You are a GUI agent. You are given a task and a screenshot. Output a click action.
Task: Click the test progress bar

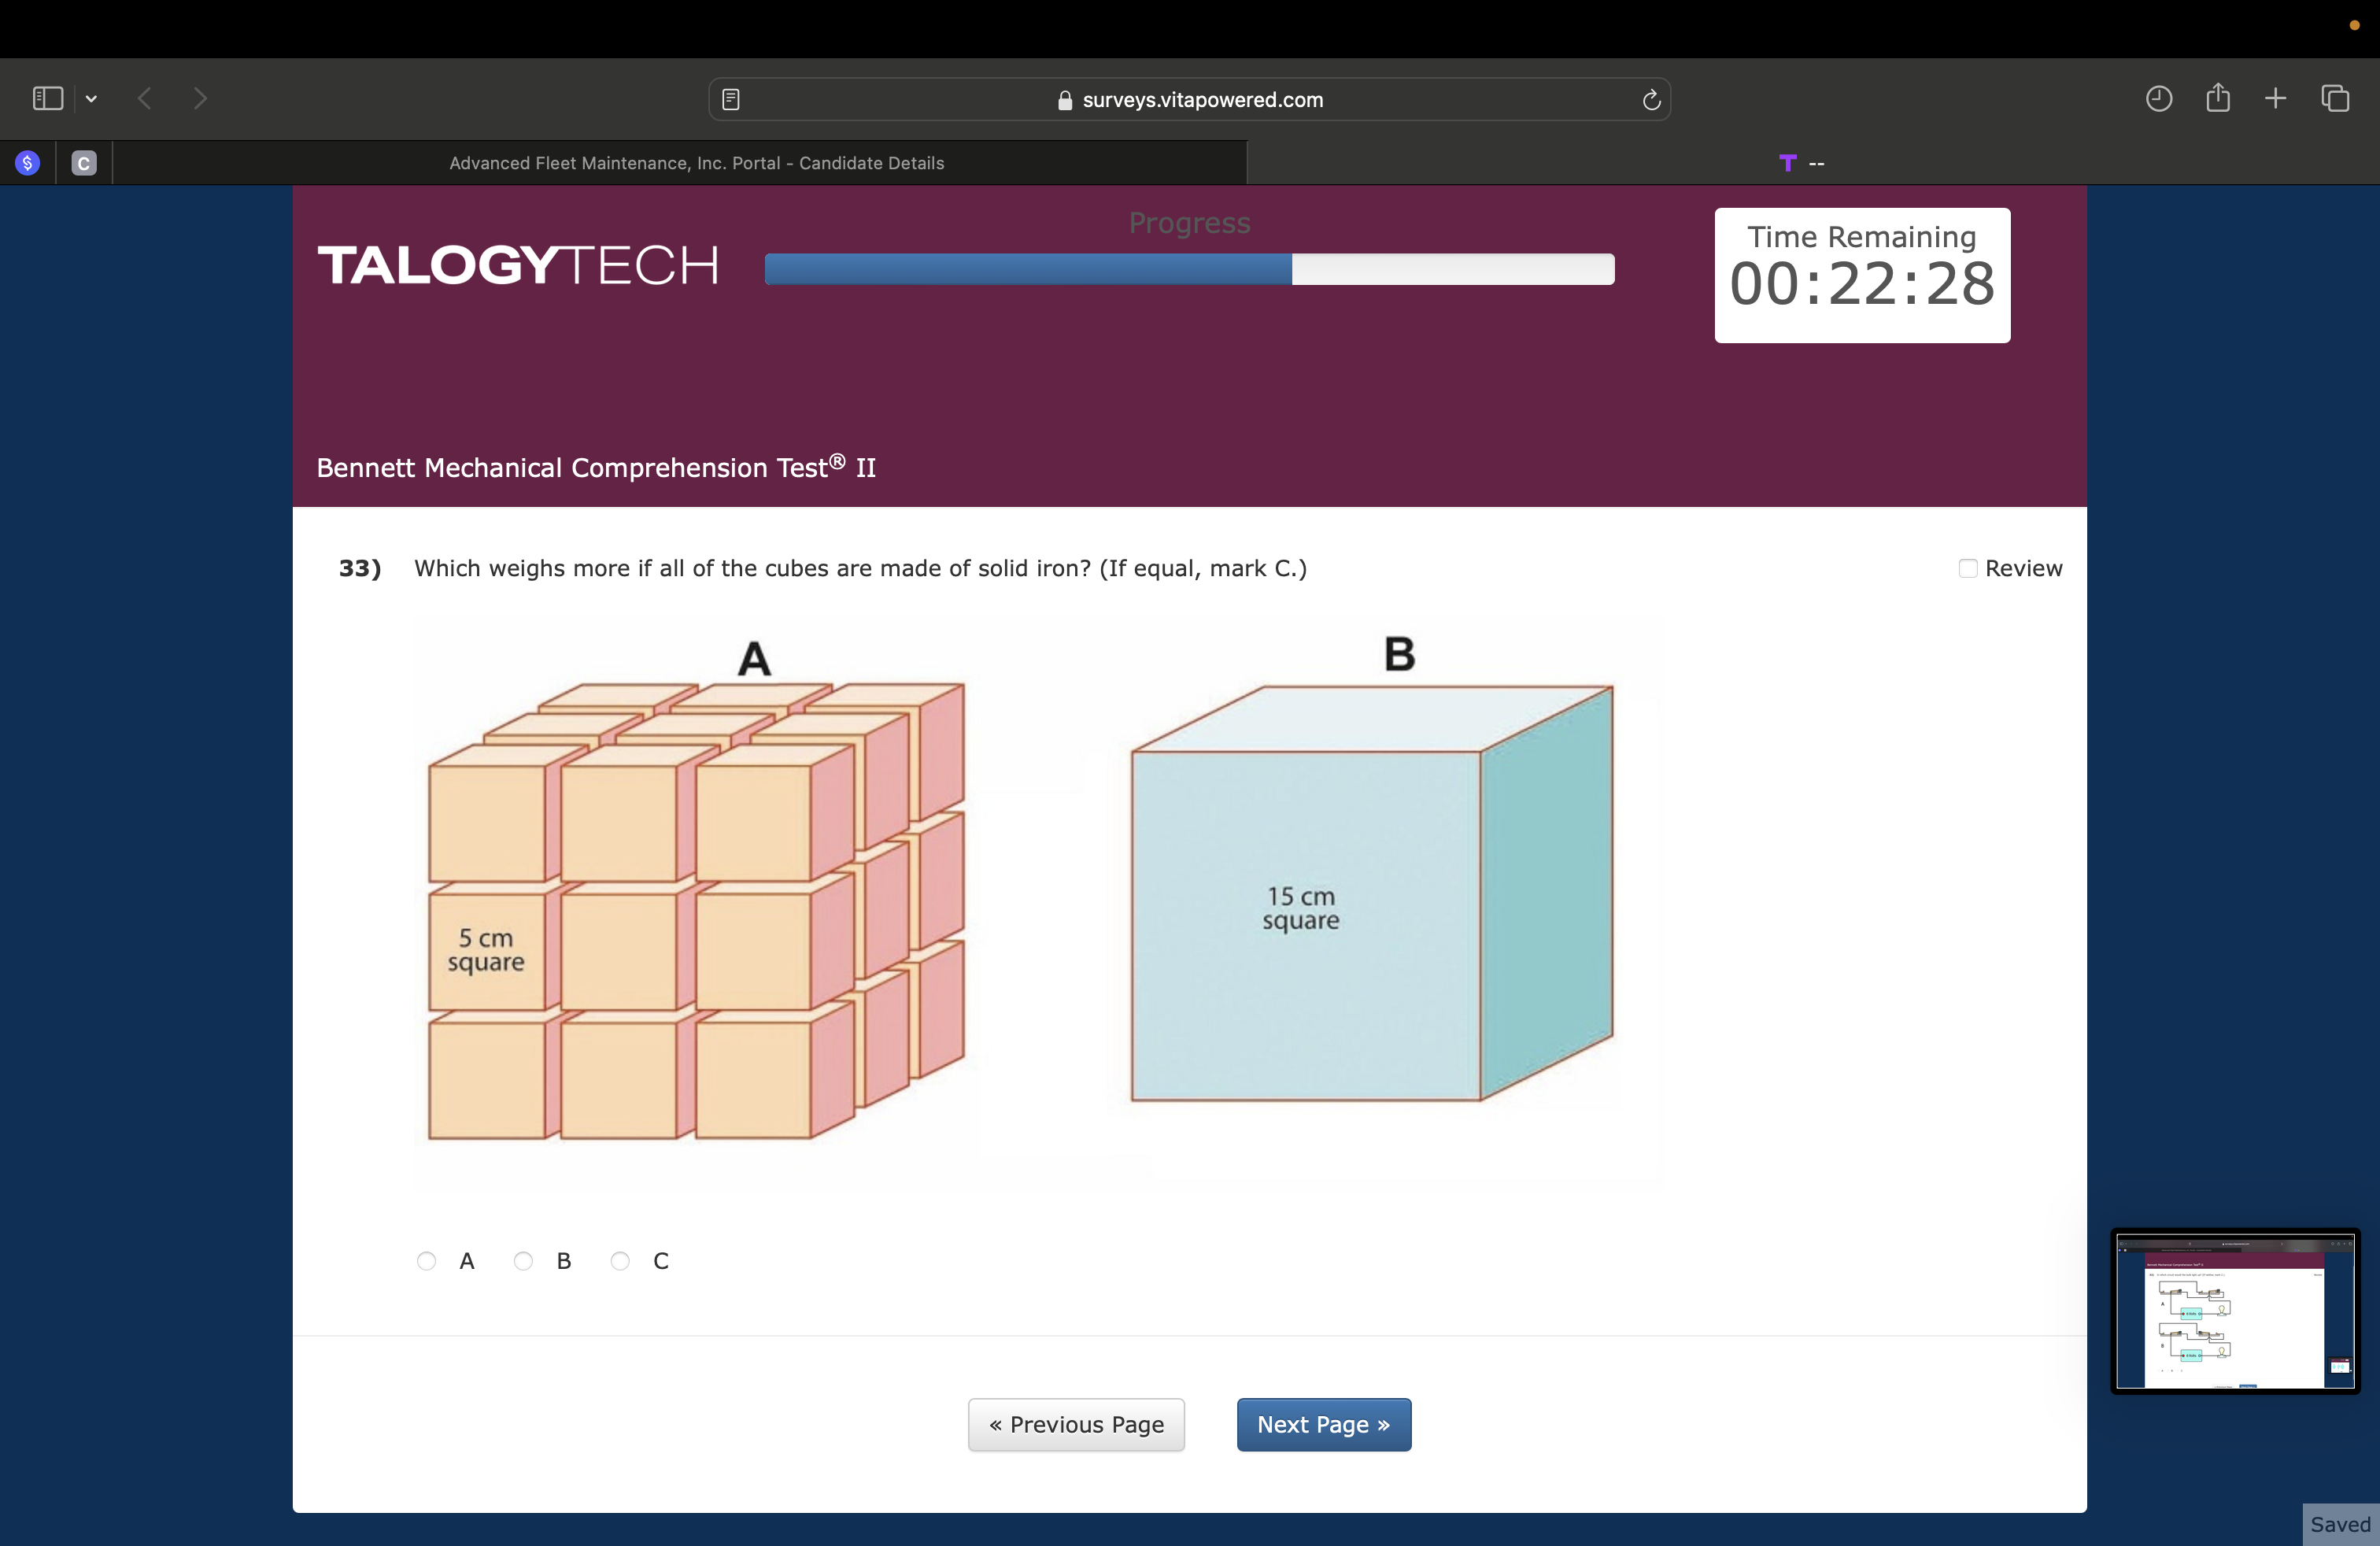coord(1189,269)
